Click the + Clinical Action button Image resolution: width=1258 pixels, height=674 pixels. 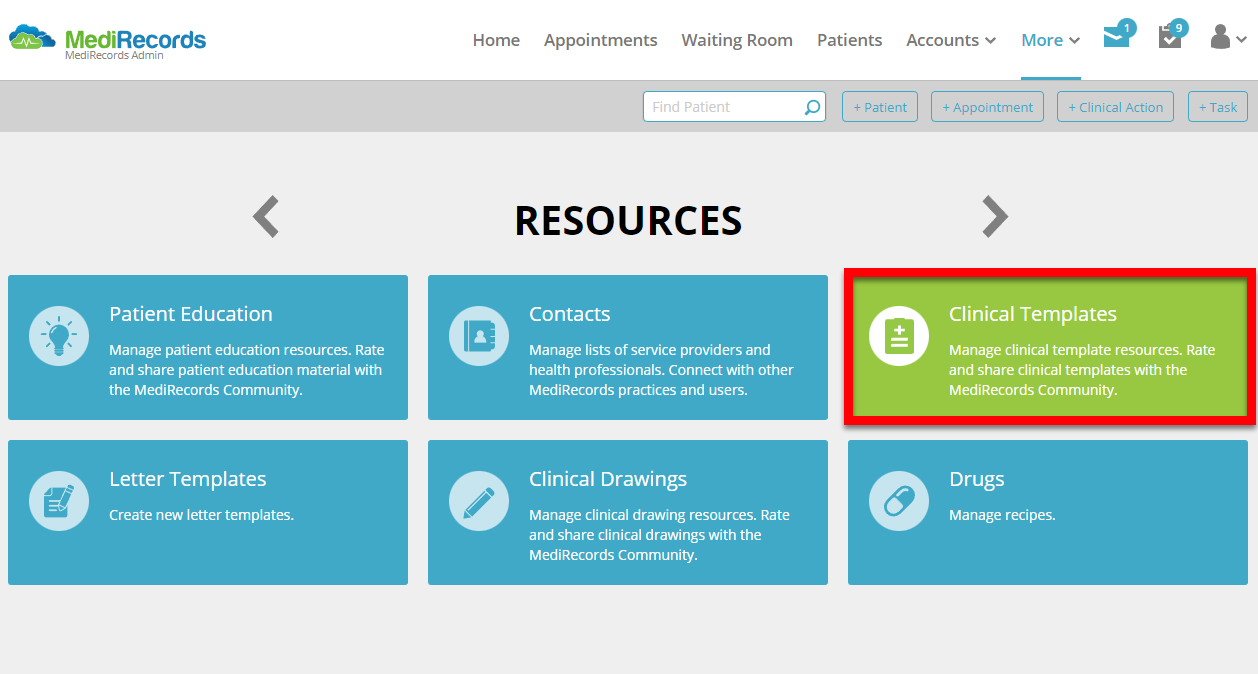click(1115, 107)
